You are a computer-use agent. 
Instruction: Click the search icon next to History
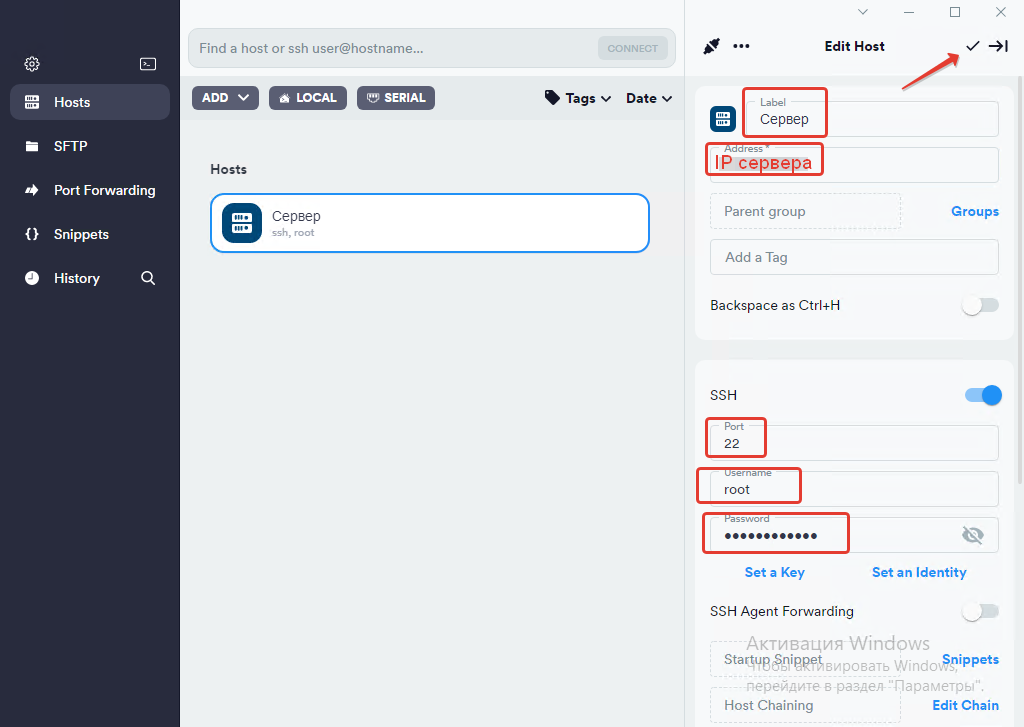click(148, 278)
